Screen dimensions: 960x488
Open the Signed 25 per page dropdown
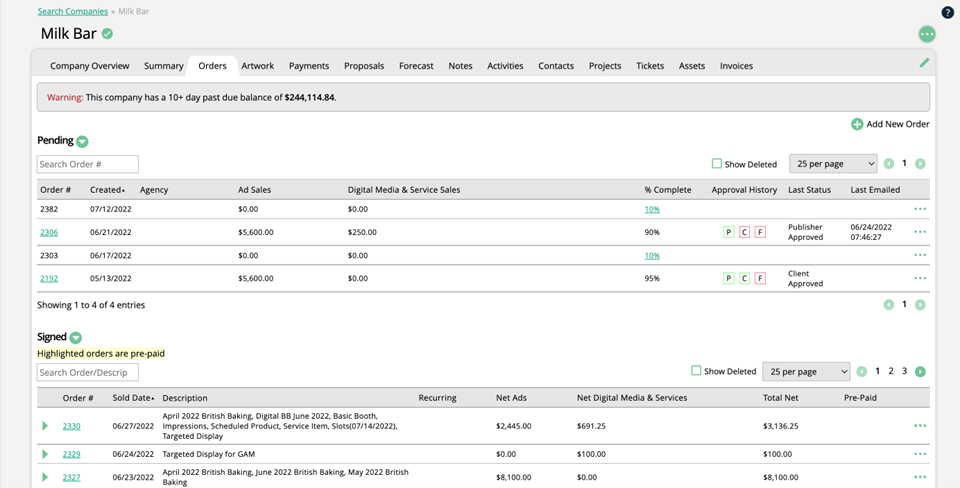806,372
